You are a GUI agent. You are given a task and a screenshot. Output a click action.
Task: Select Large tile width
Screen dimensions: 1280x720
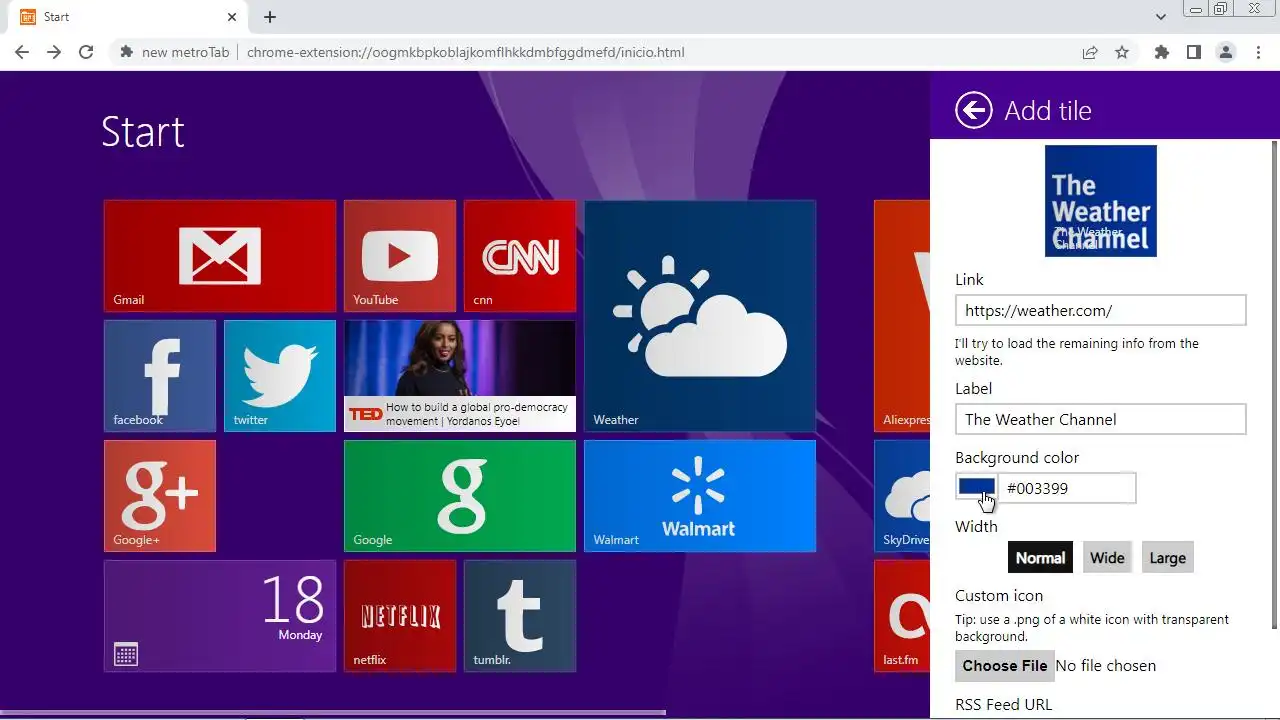coord(1167,558)
